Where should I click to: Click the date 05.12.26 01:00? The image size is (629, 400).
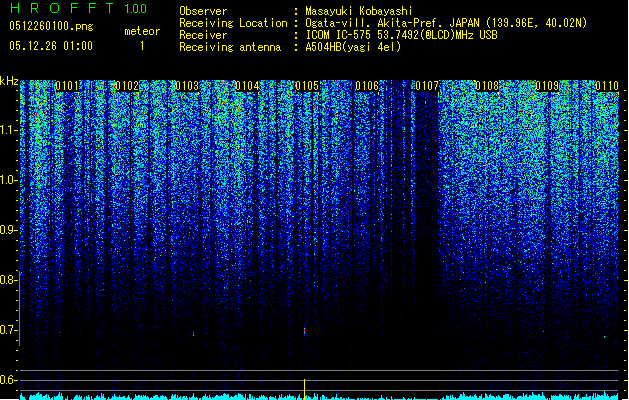(51, 46)
